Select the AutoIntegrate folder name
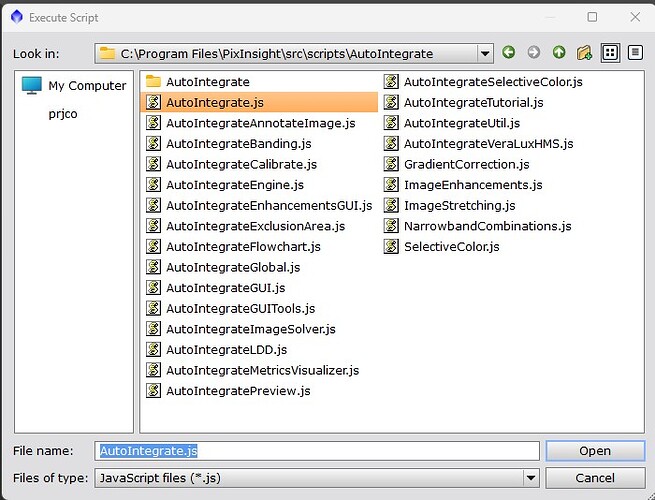655x500 pixels. pyautogui.click(x=208, y=82)
